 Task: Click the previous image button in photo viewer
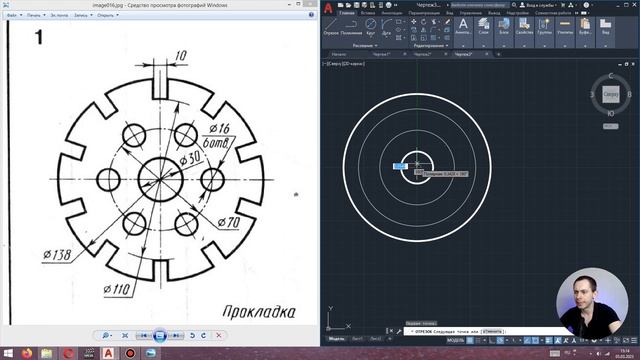(x=144, y=336)
